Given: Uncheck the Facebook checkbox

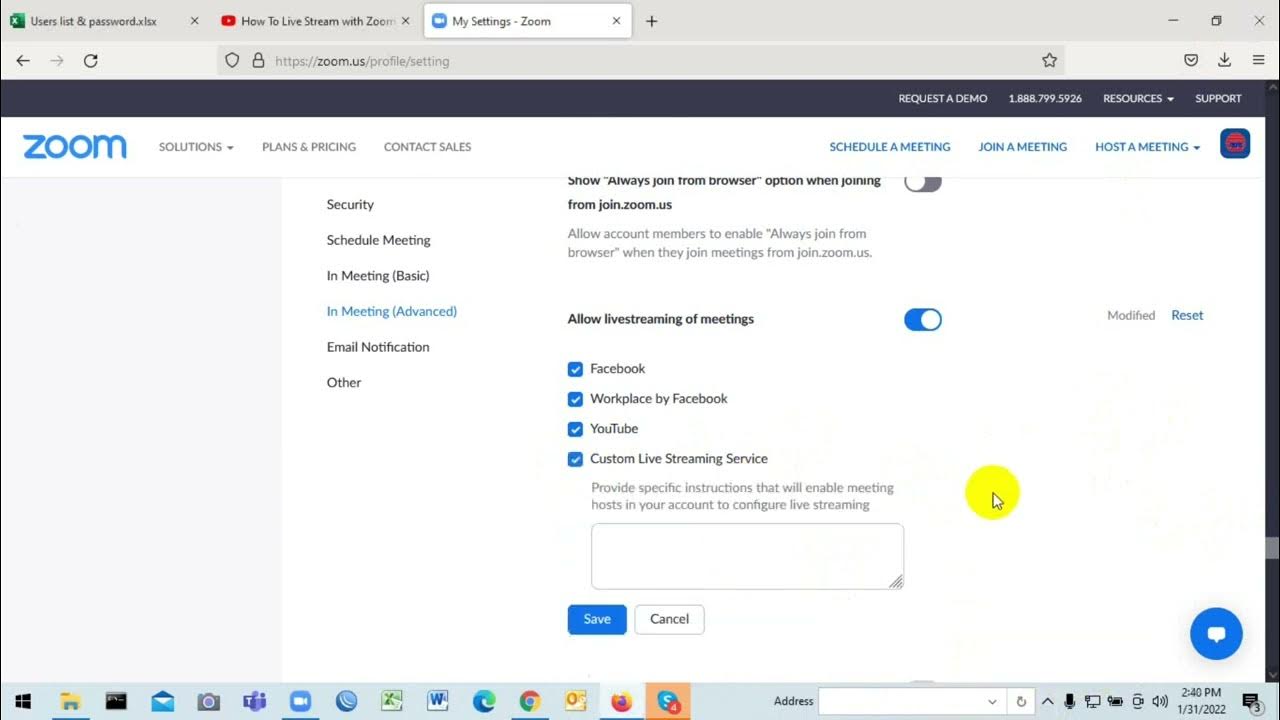Looking at the screenshot, I should tap(575, 369).
